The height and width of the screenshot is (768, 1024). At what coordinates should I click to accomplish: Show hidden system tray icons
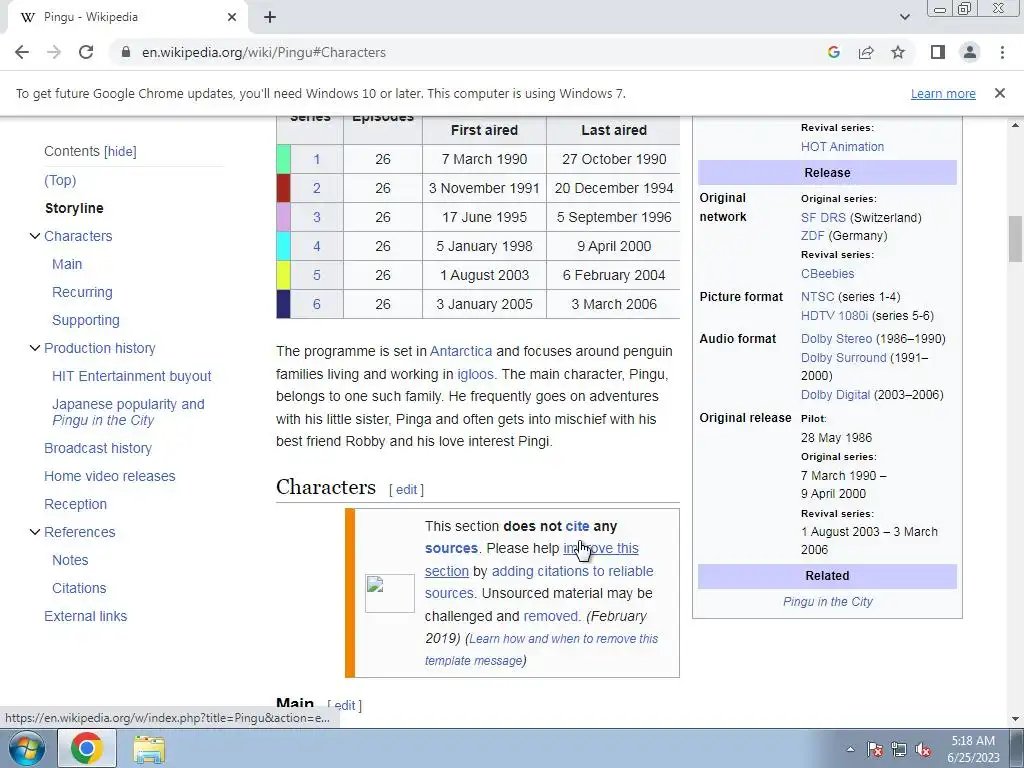coord(850,749)
